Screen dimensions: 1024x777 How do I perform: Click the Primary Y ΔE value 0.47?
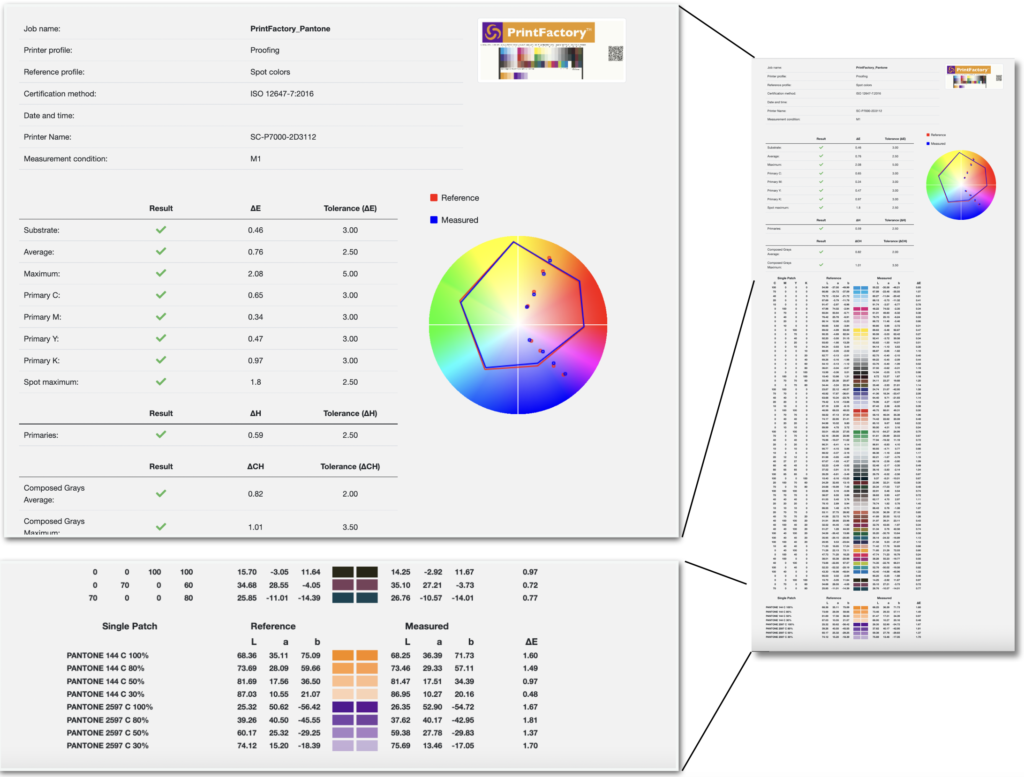[x=255, y=338]
